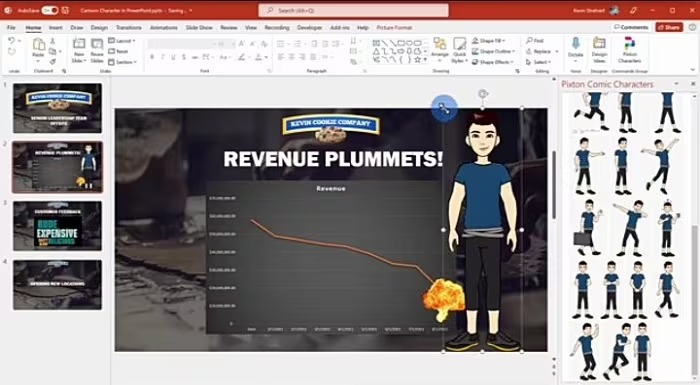Insert the character carrying a briefcase

588,227
